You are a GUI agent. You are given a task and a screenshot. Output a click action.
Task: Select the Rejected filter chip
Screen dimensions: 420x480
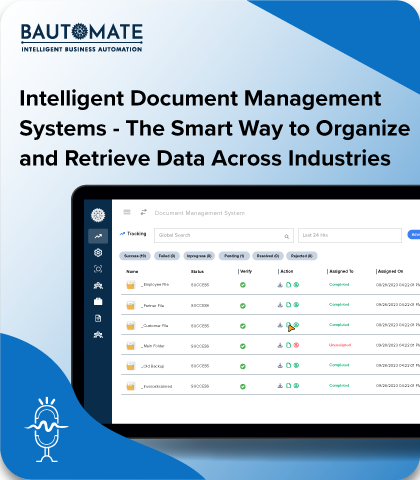[x=302, y=256]
